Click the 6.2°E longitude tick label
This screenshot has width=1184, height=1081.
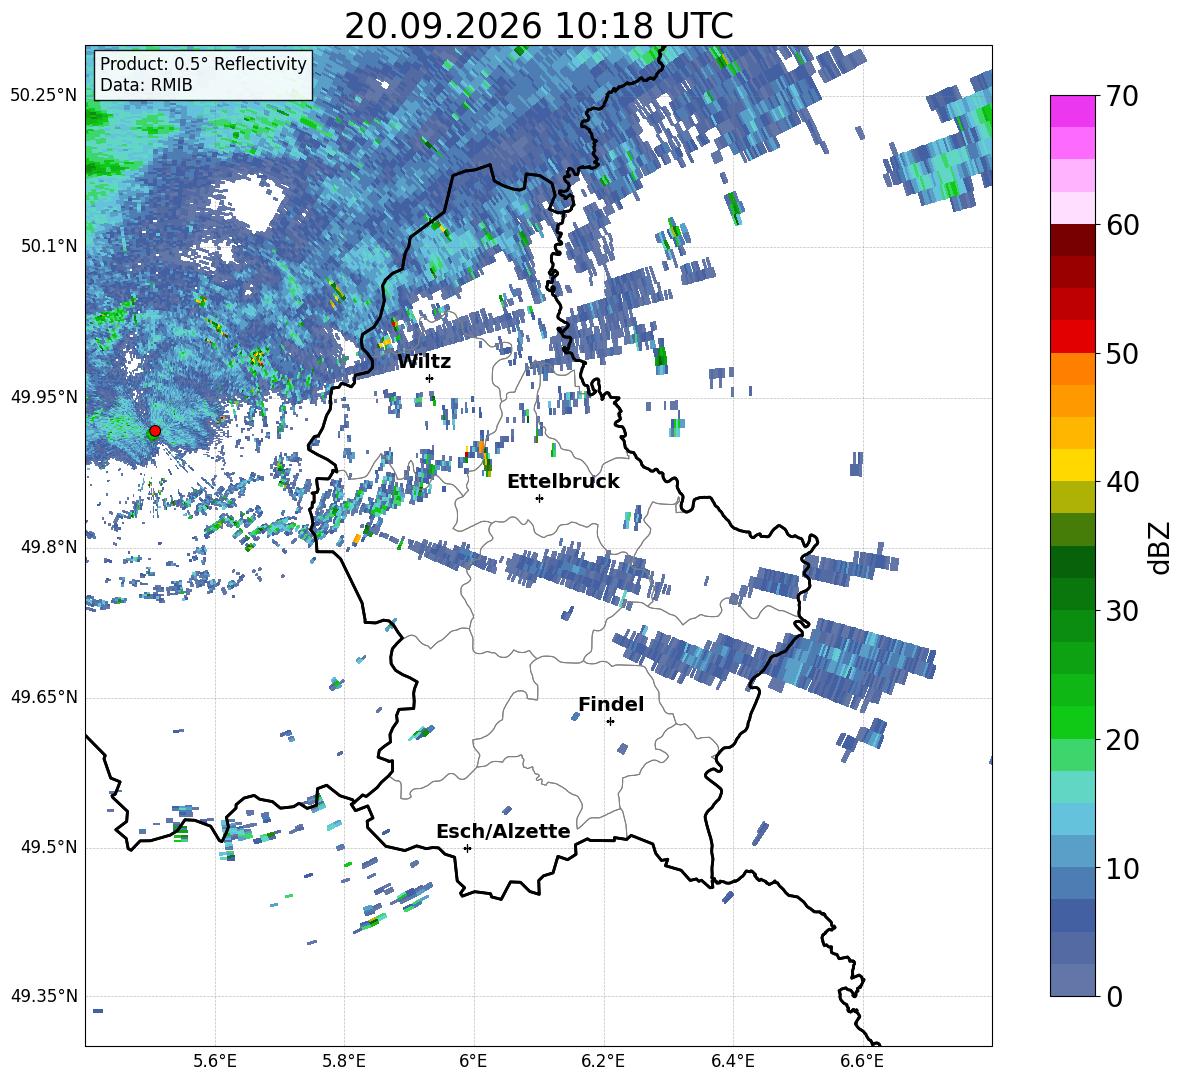pyautogui.click(x=603, y=1061)
